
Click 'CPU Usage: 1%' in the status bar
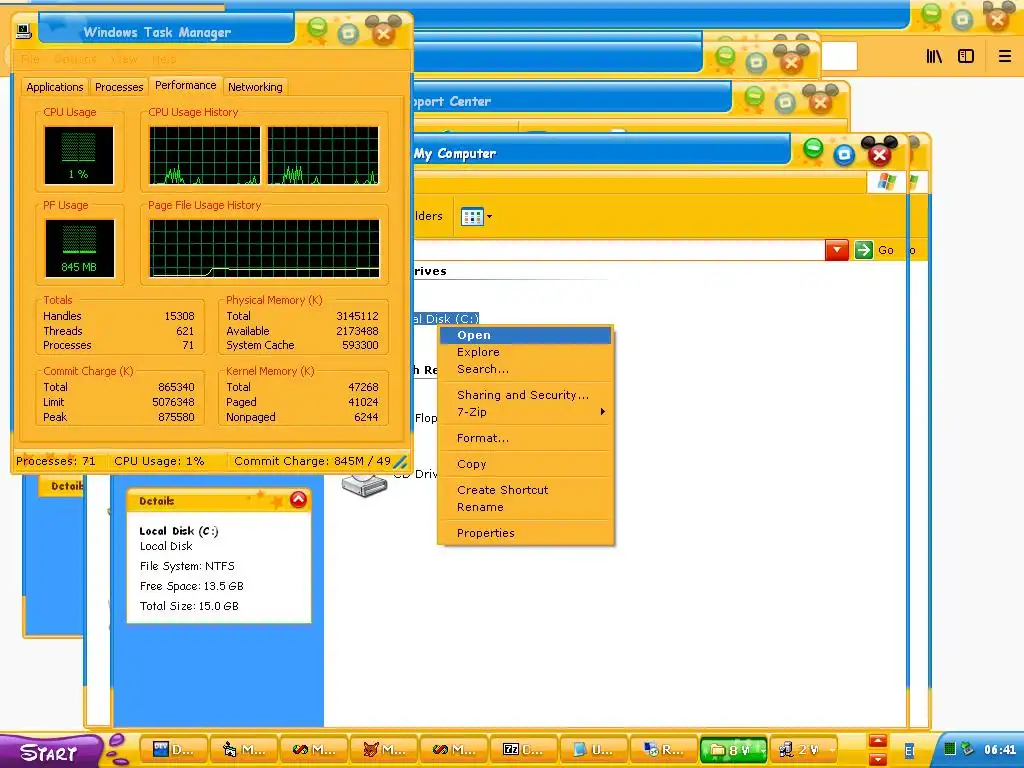point(159,461)
